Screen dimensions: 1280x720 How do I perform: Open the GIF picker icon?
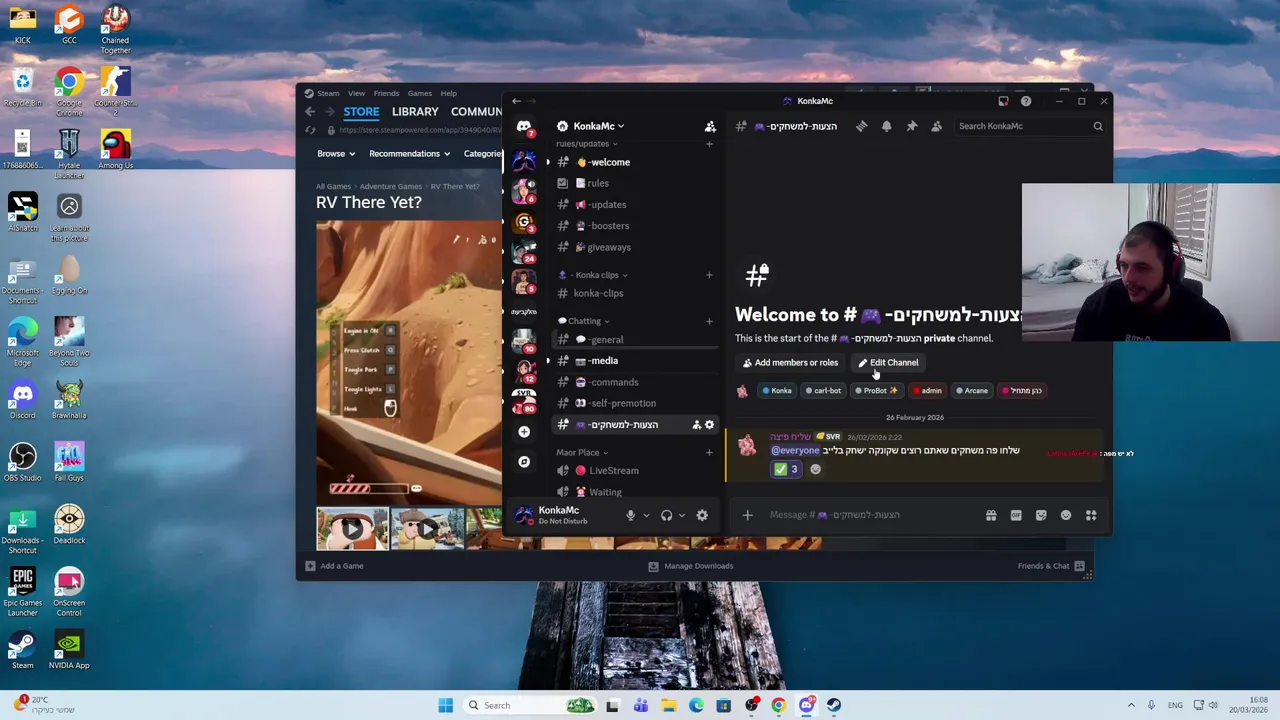(x=1016, y=515)
